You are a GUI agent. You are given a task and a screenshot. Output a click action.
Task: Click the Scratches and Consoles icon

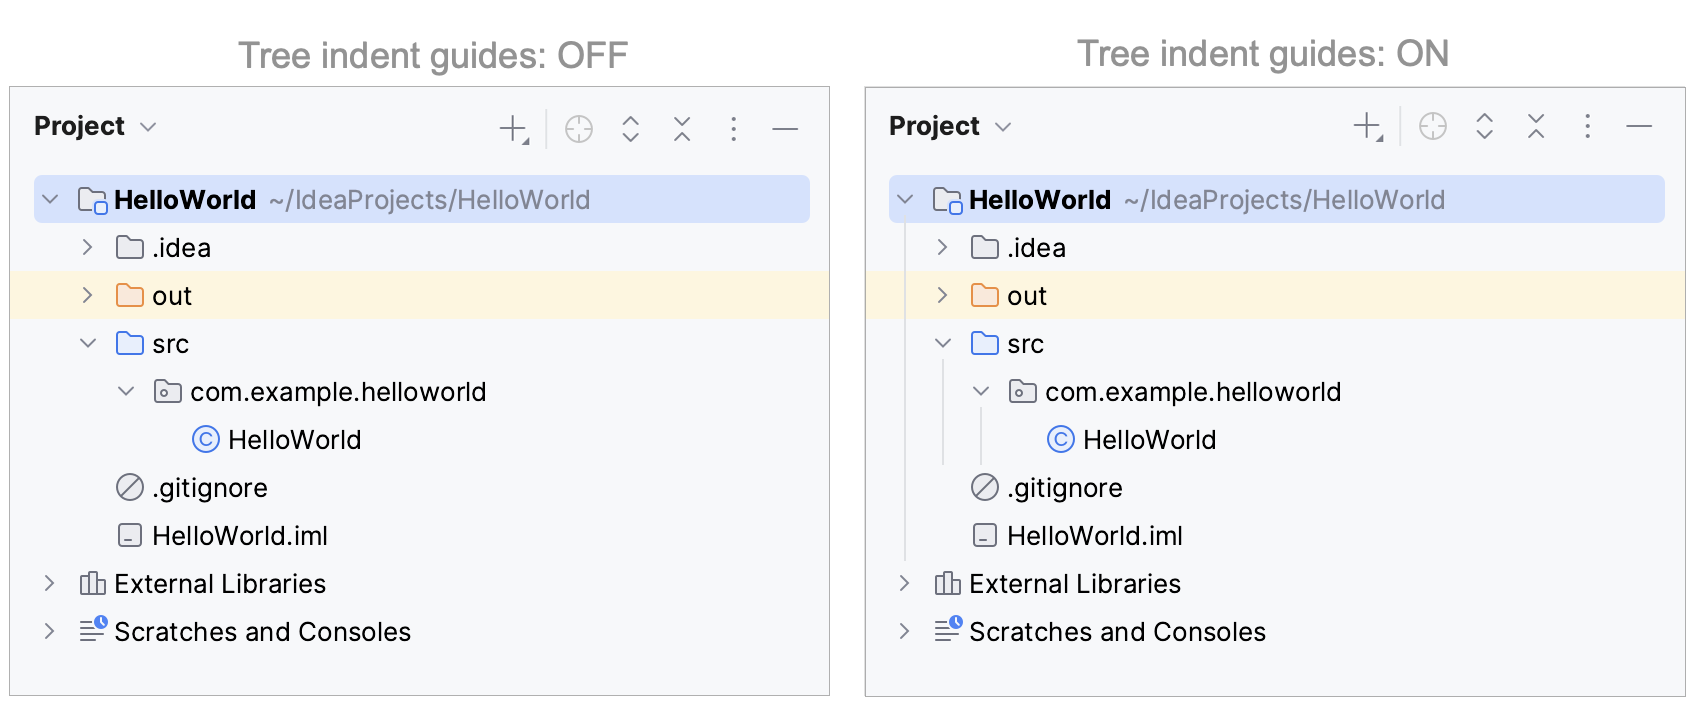[x=90, y=631]
